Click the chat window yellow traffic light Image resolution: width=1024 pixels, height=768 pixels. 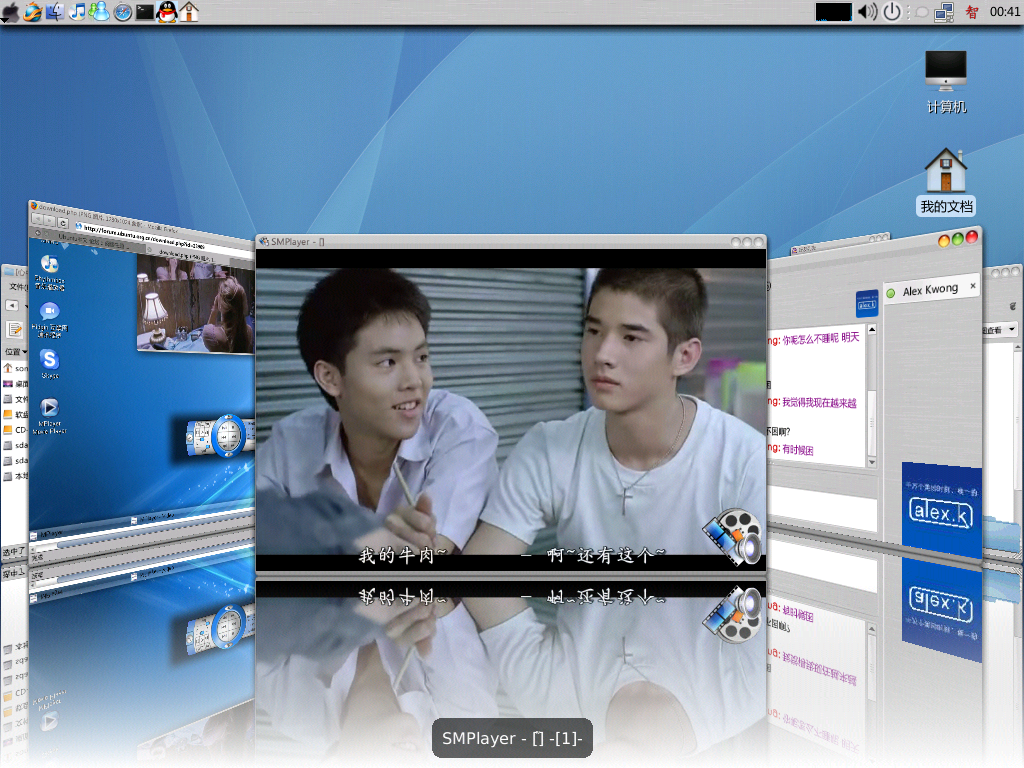[x=944, y=242]
